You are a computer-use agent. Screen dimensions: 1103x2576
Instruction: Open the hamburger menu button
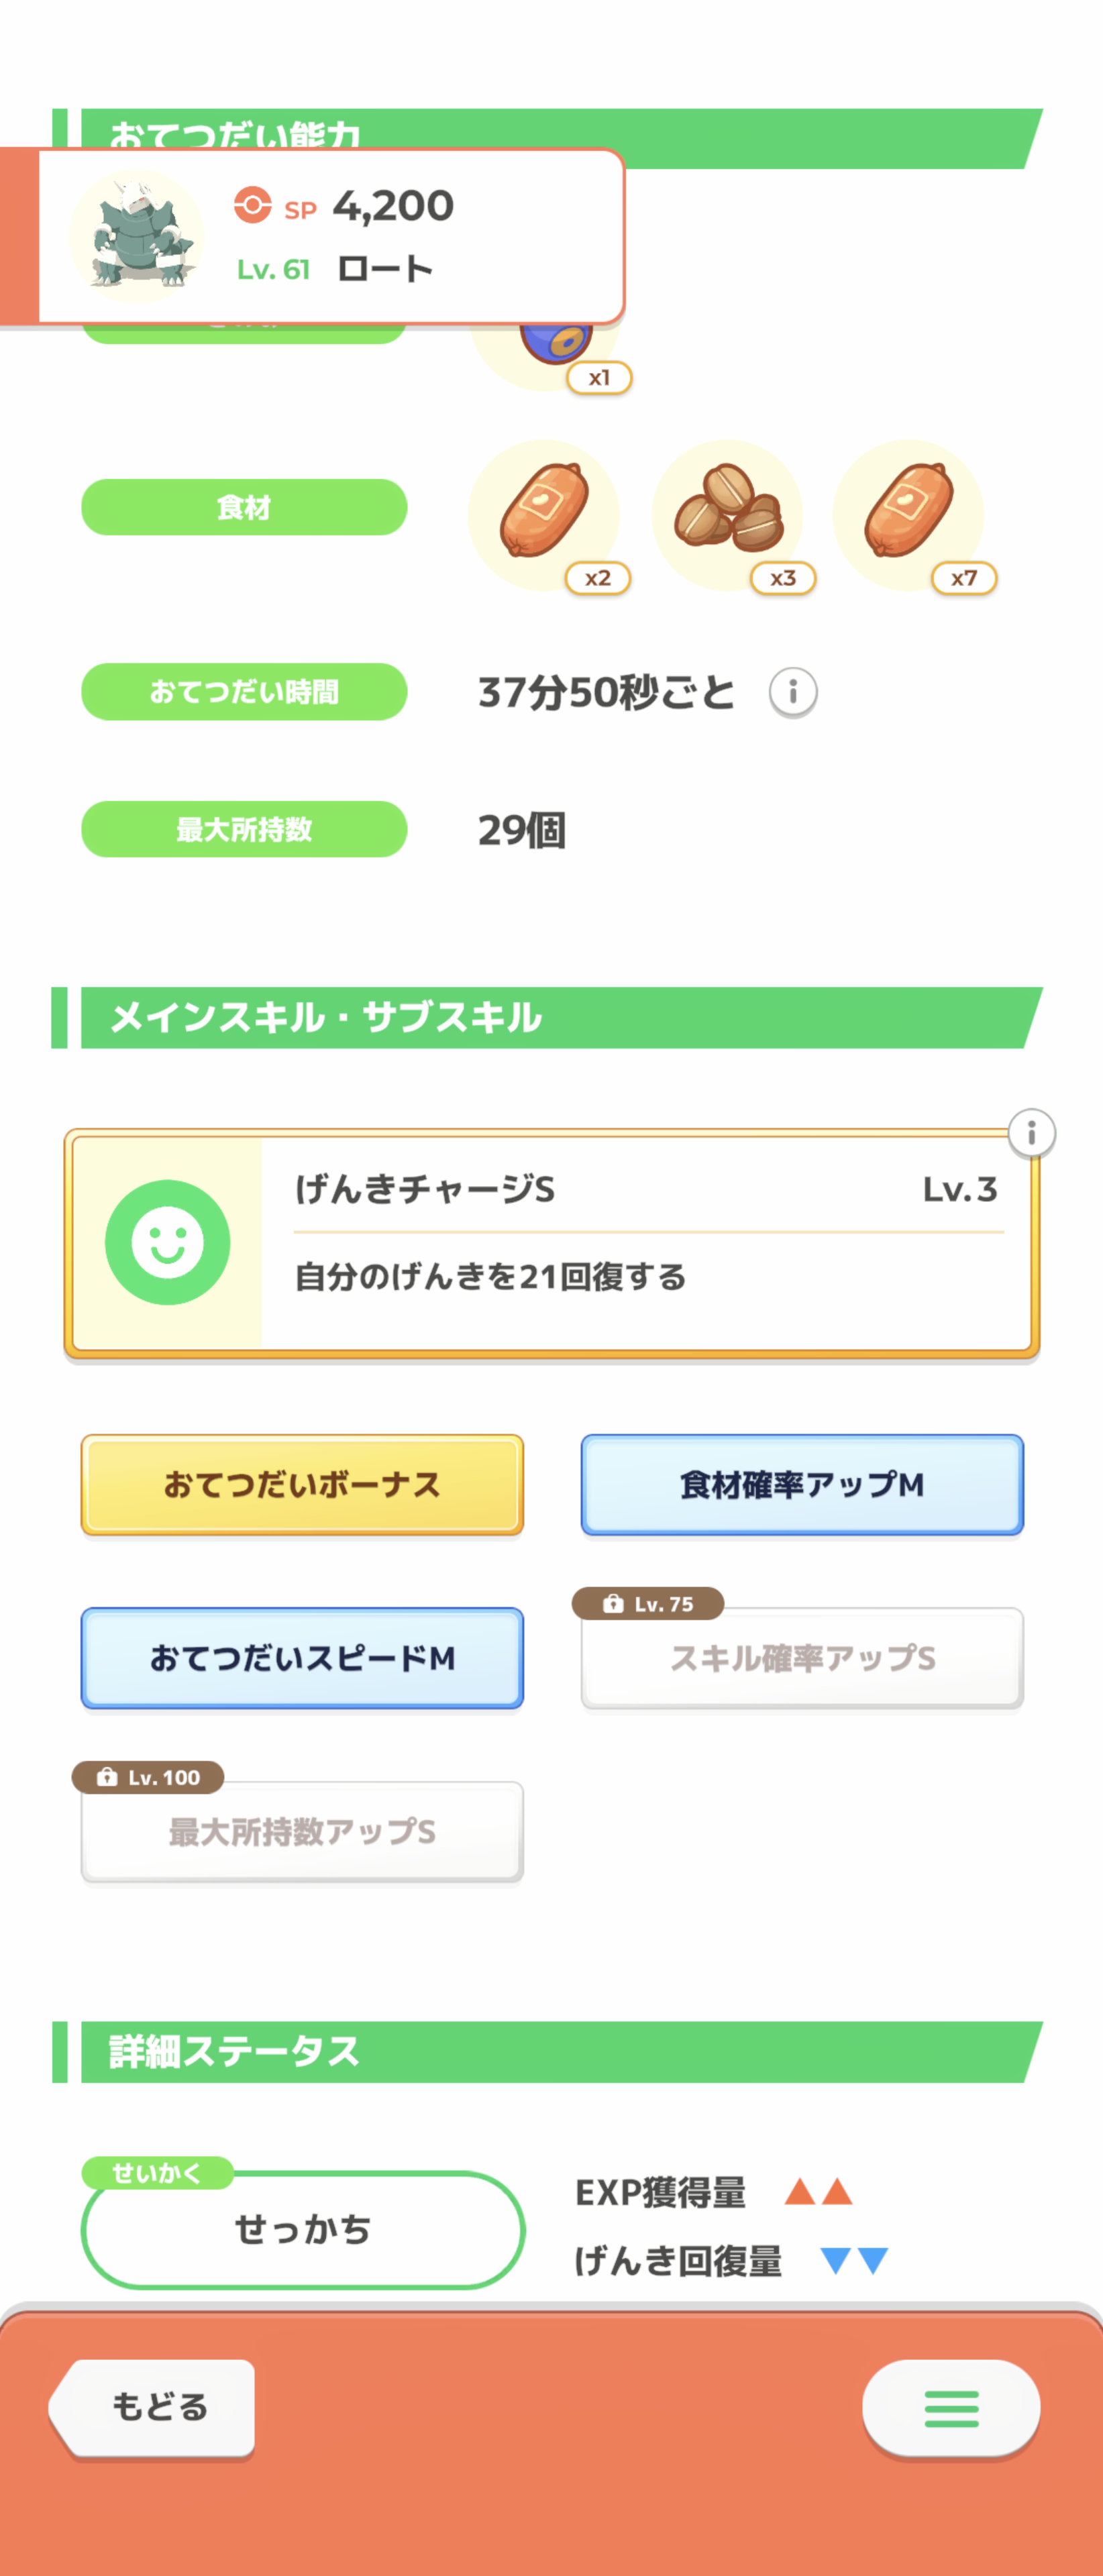951,2408
